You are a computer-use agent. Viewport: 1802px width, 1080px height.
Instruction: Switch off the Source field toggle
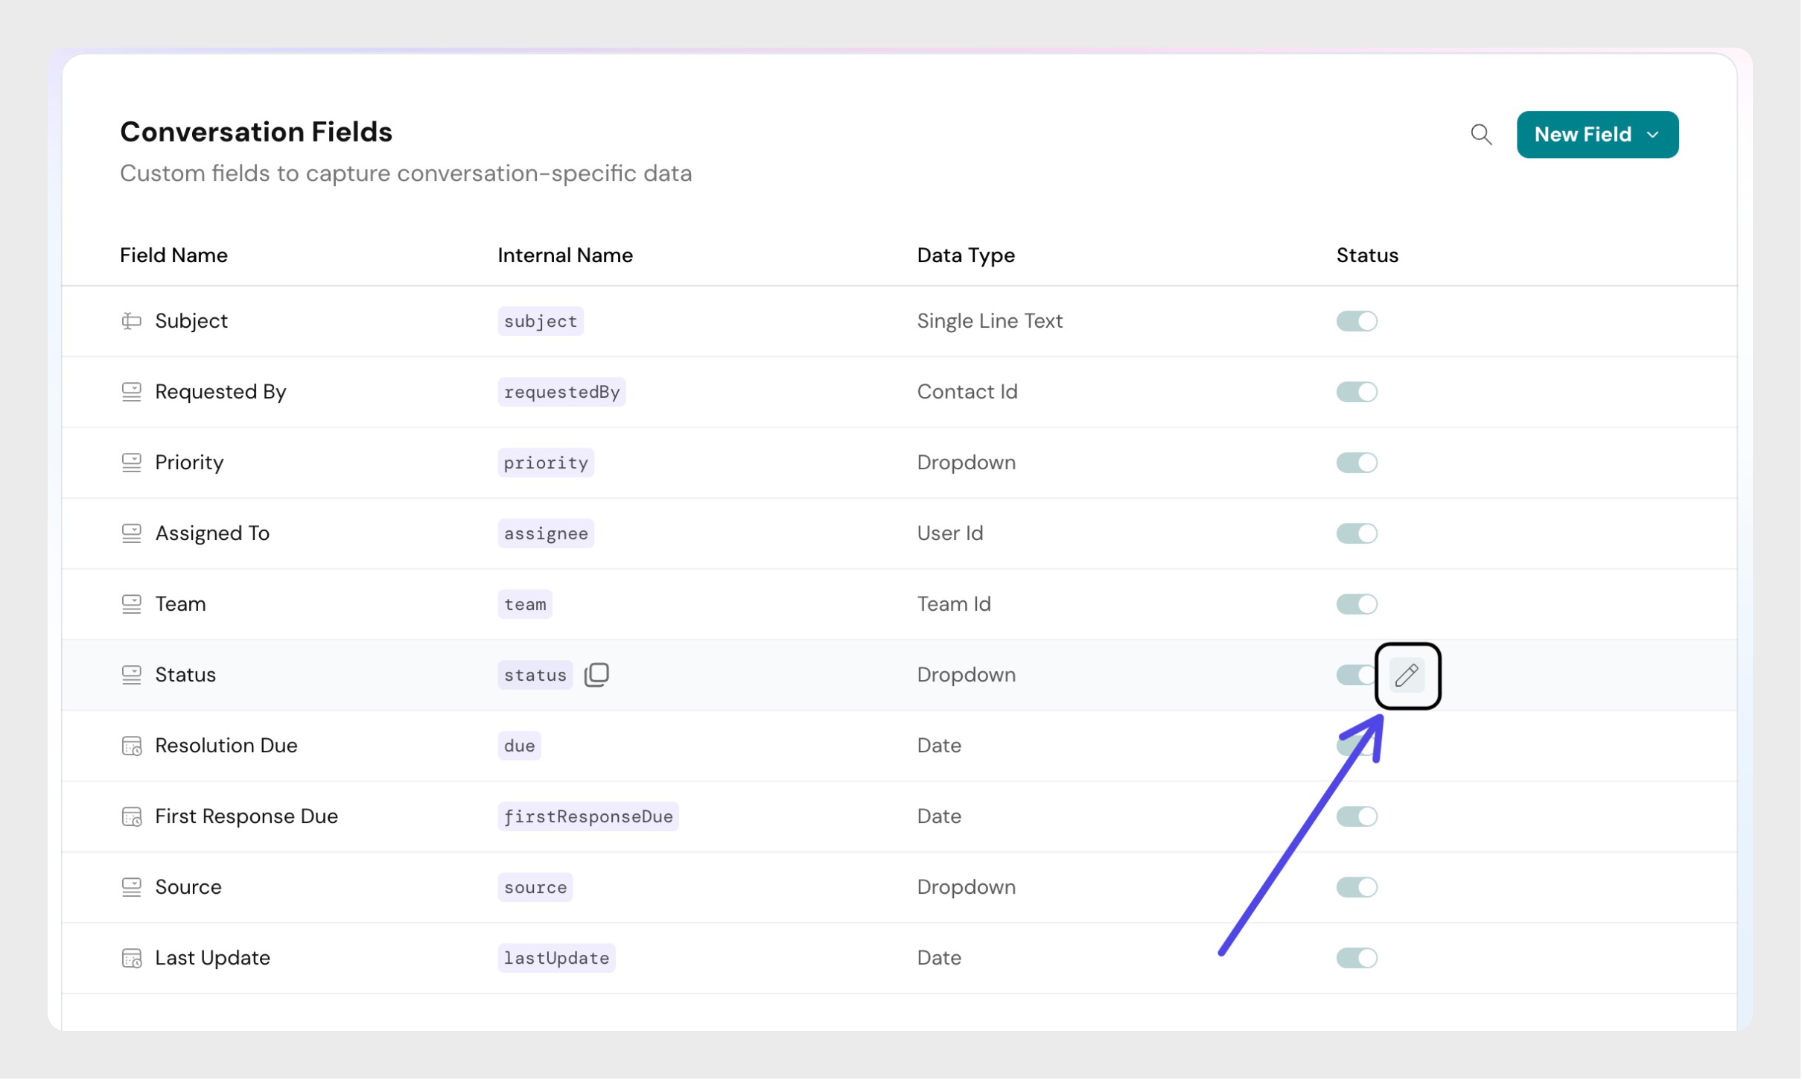pos(1356,887)
